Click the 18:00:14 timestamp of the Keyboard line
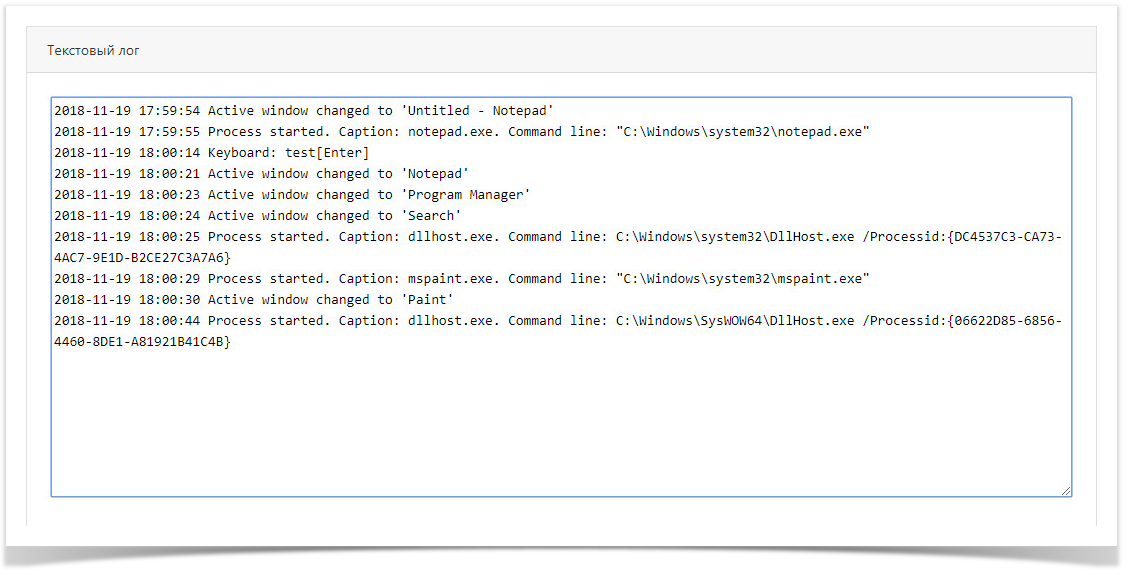The image size is (1131, 575). pos(169,153)
